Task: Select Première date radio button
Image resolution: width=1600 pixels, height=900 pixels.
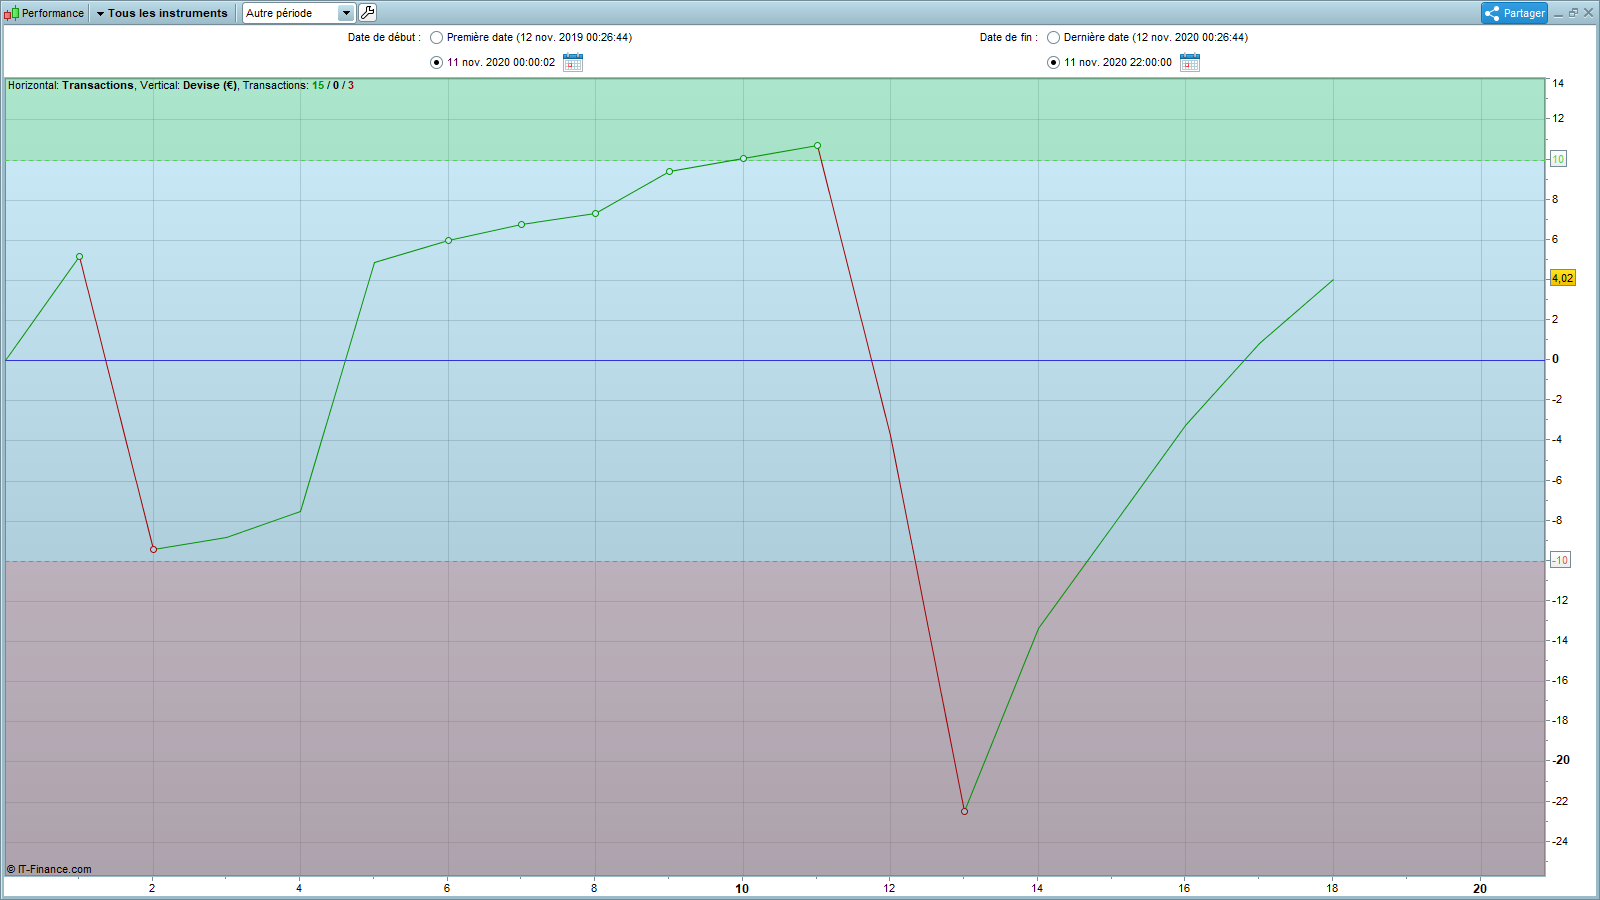Action: tap(437, 38)
